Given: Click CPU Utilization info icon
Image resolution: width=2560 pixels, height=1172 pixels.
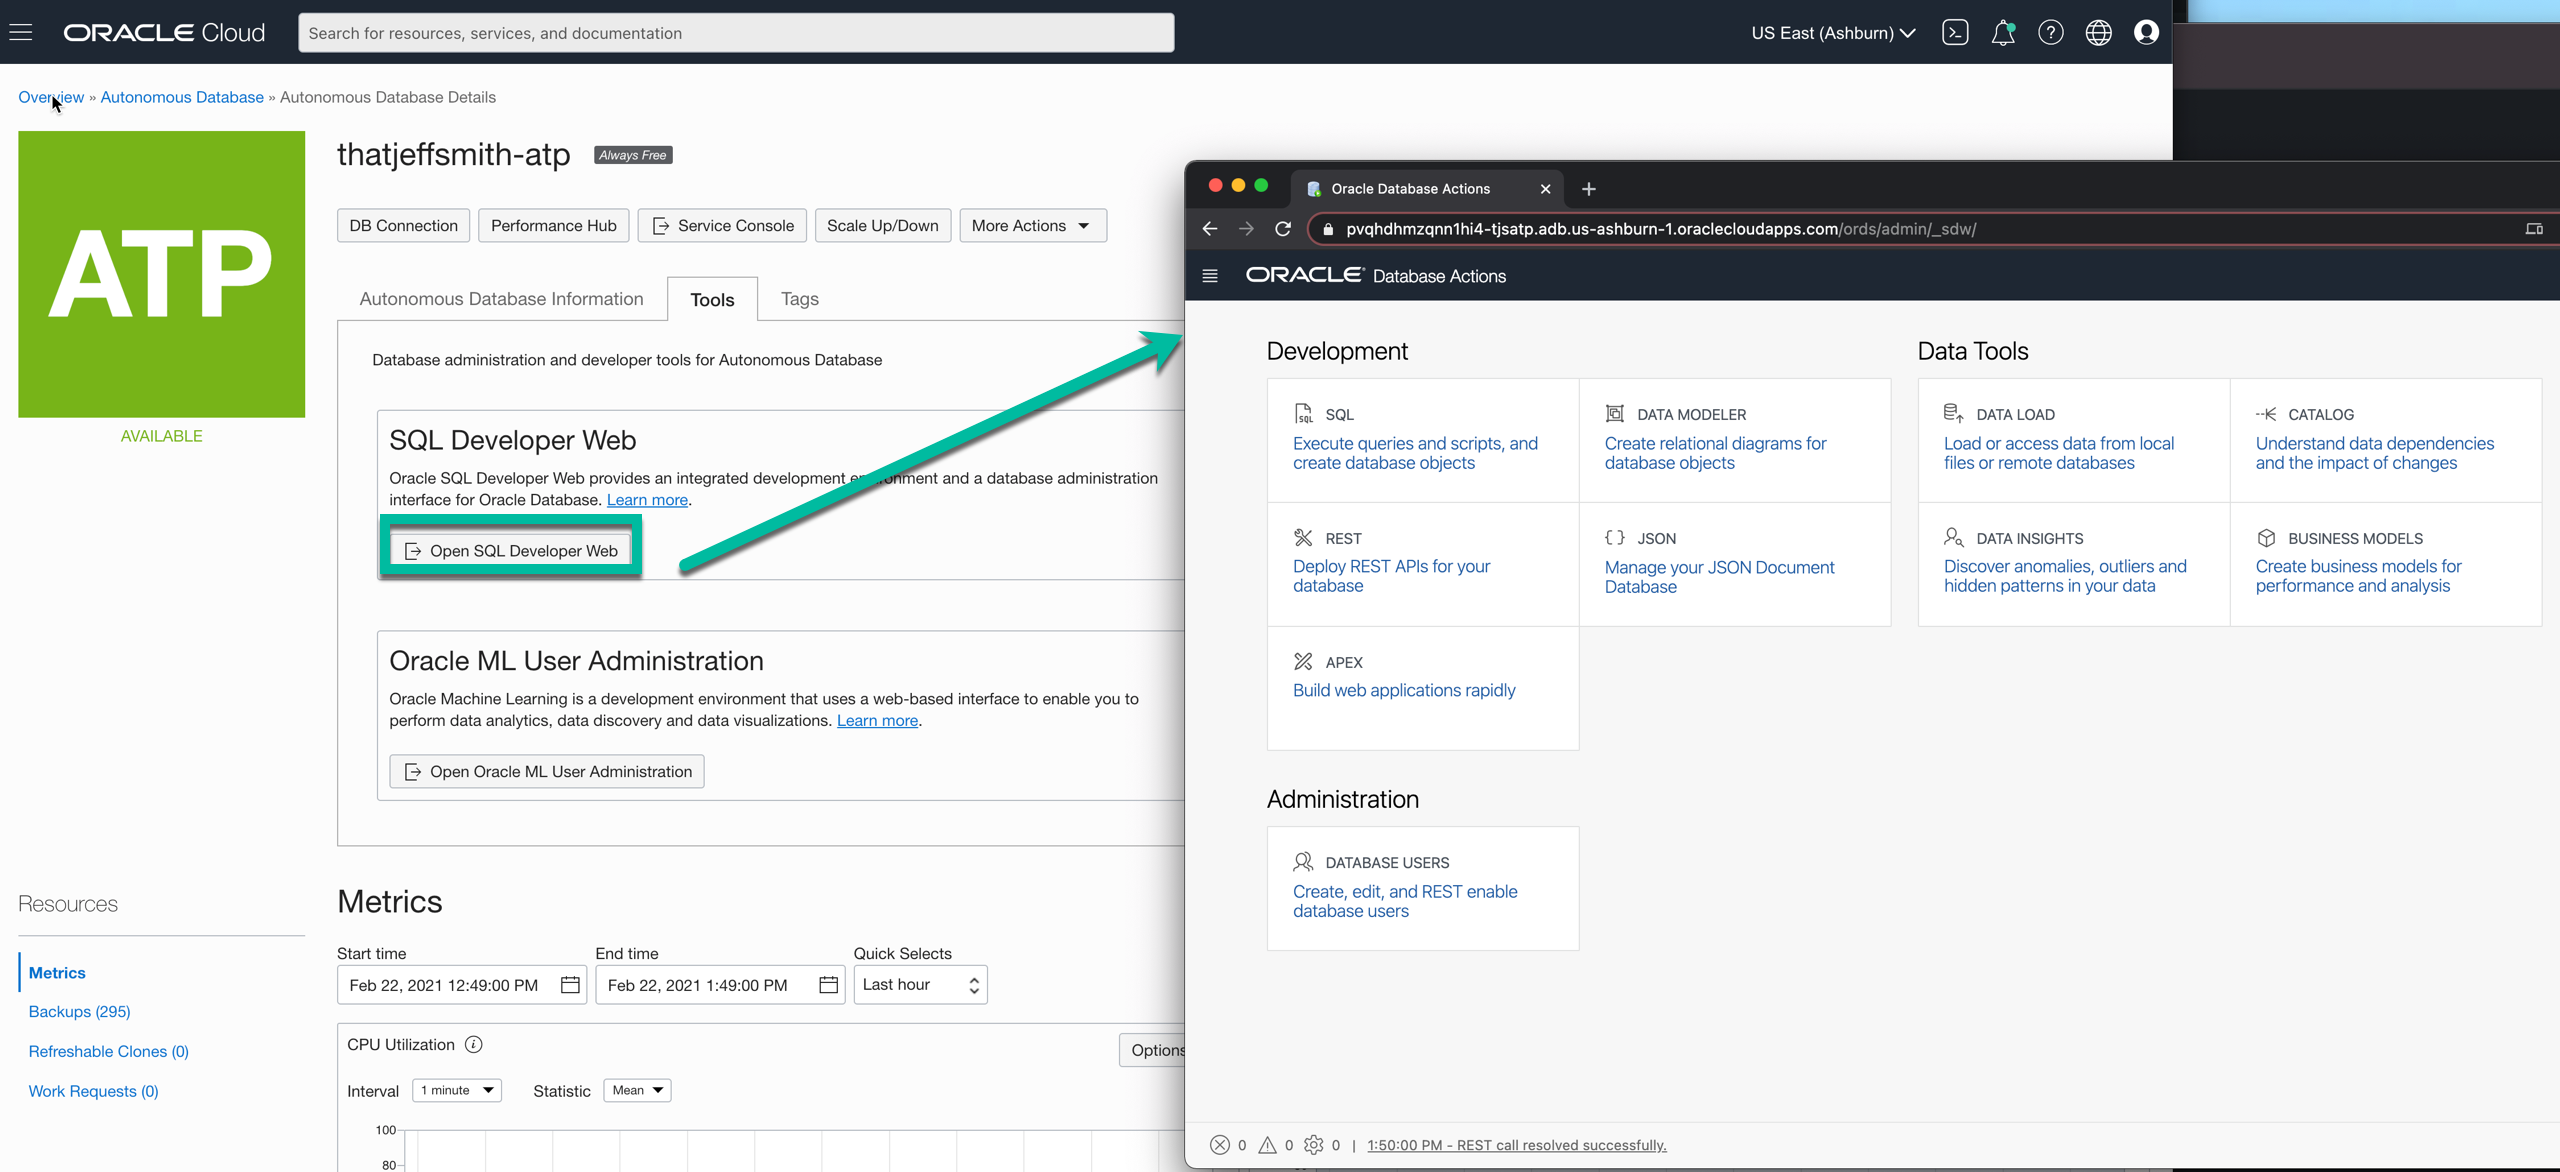Looking at the screenshot, I should pos(474,1045).
